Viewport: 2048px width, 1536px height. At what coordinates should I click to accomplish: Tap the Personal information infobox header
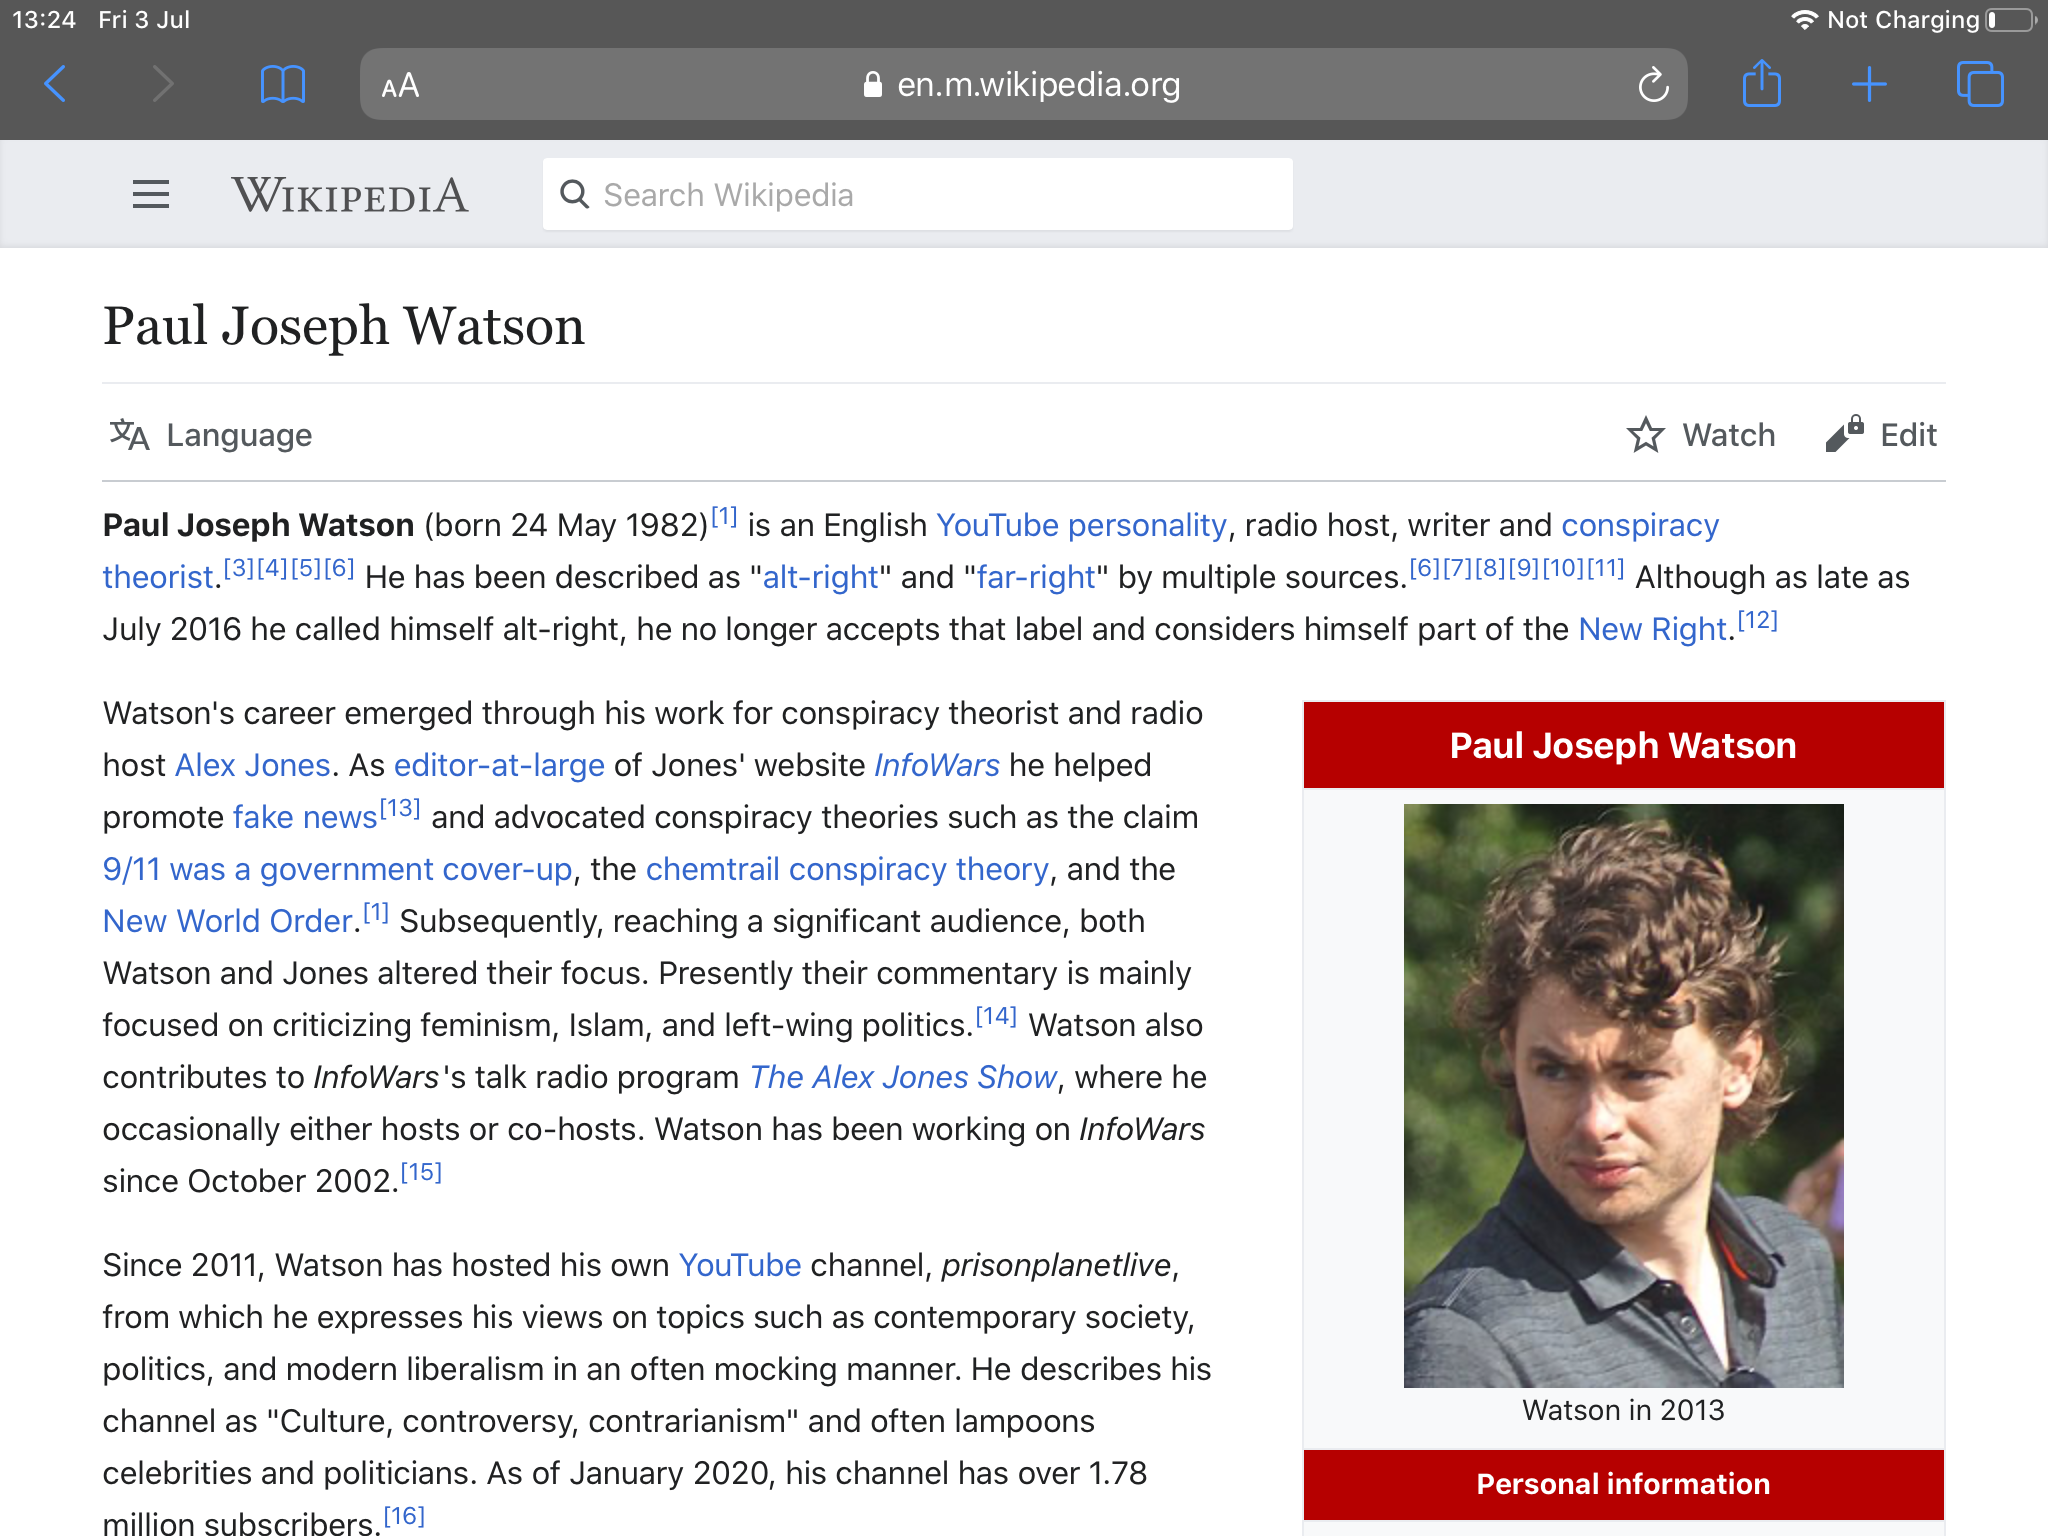tap(1623, 1484)
